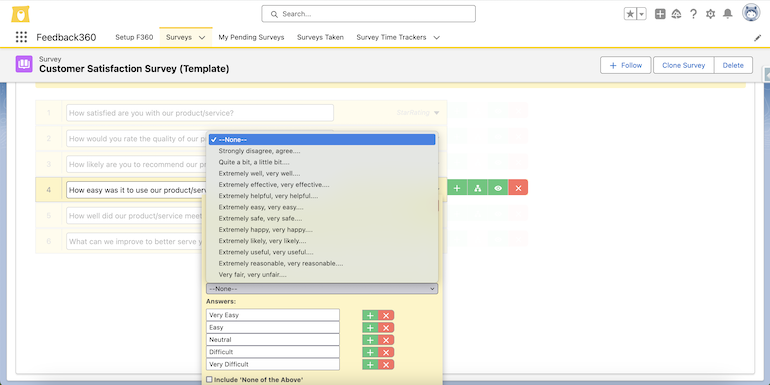The width and height of the screenshot is (770, 385).
Task: Choose 'Extremely likely, very likely....' option
Action: (x=322, y=241)
